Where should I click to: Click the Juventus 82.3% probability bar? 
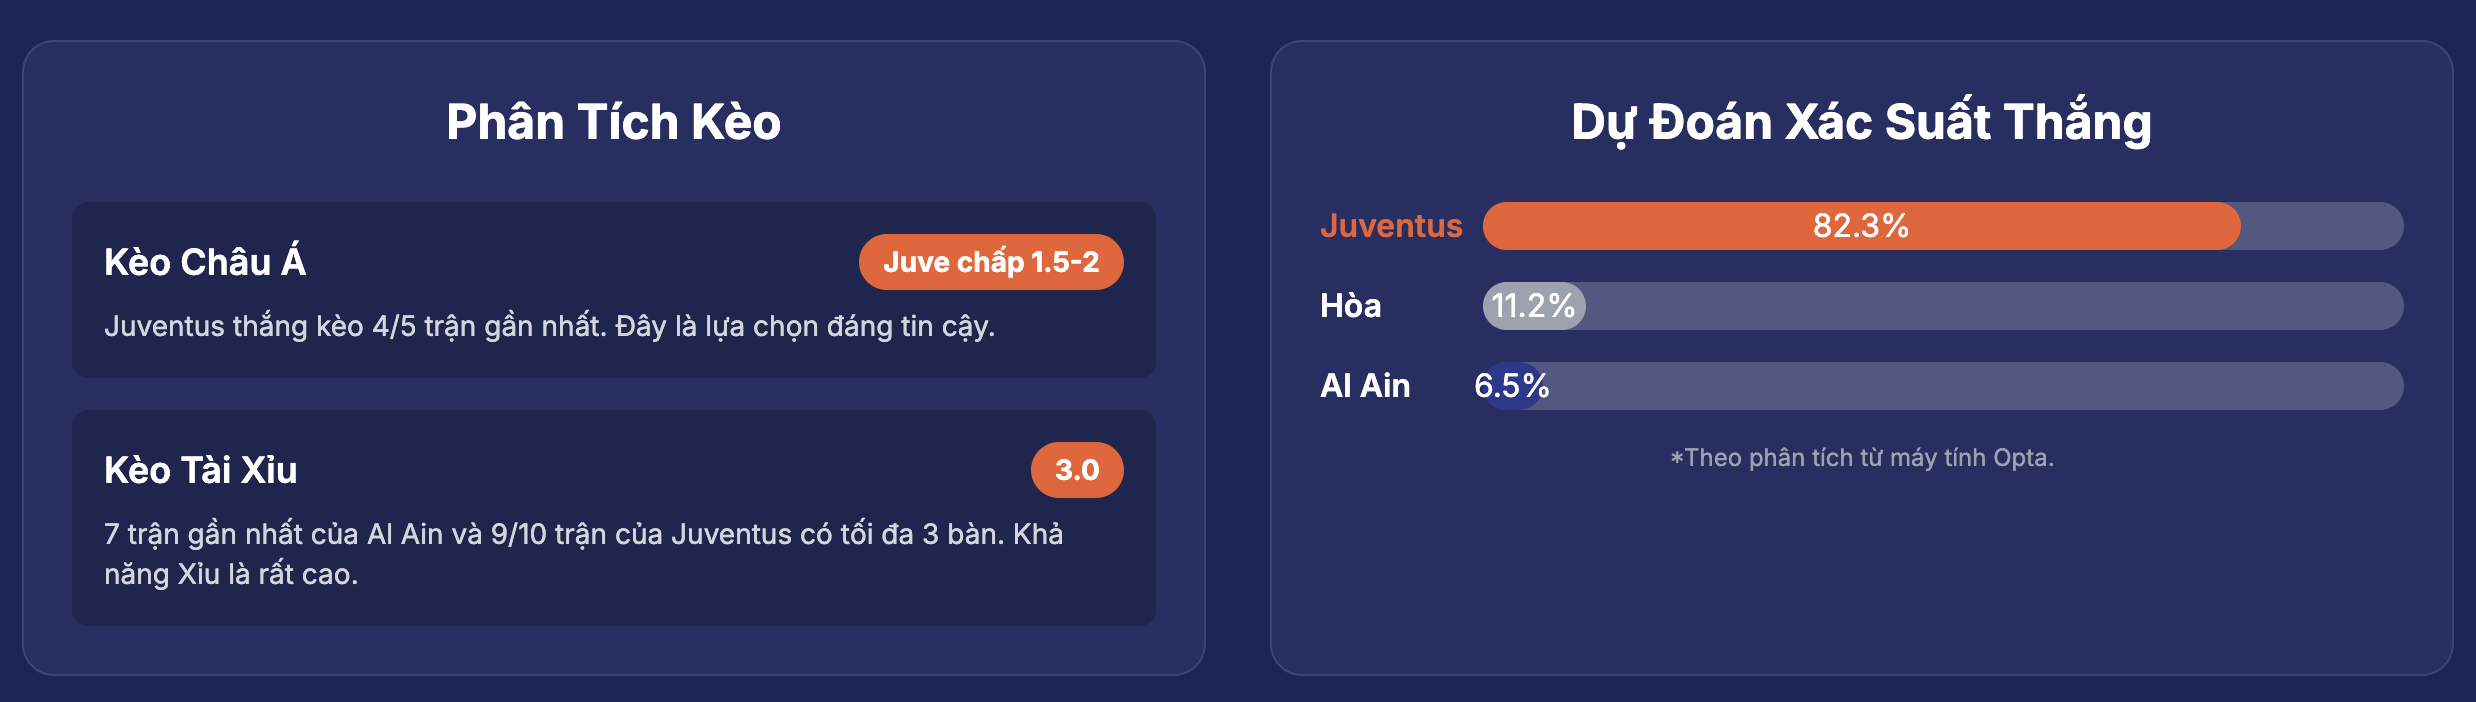[1943, 226]
